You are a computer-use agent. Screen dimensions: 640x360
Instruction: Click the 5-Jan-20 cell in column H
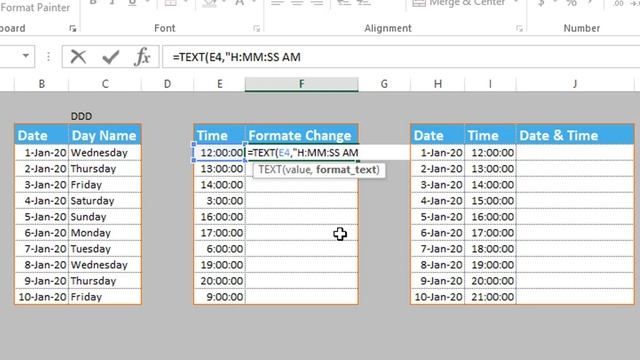438,217
